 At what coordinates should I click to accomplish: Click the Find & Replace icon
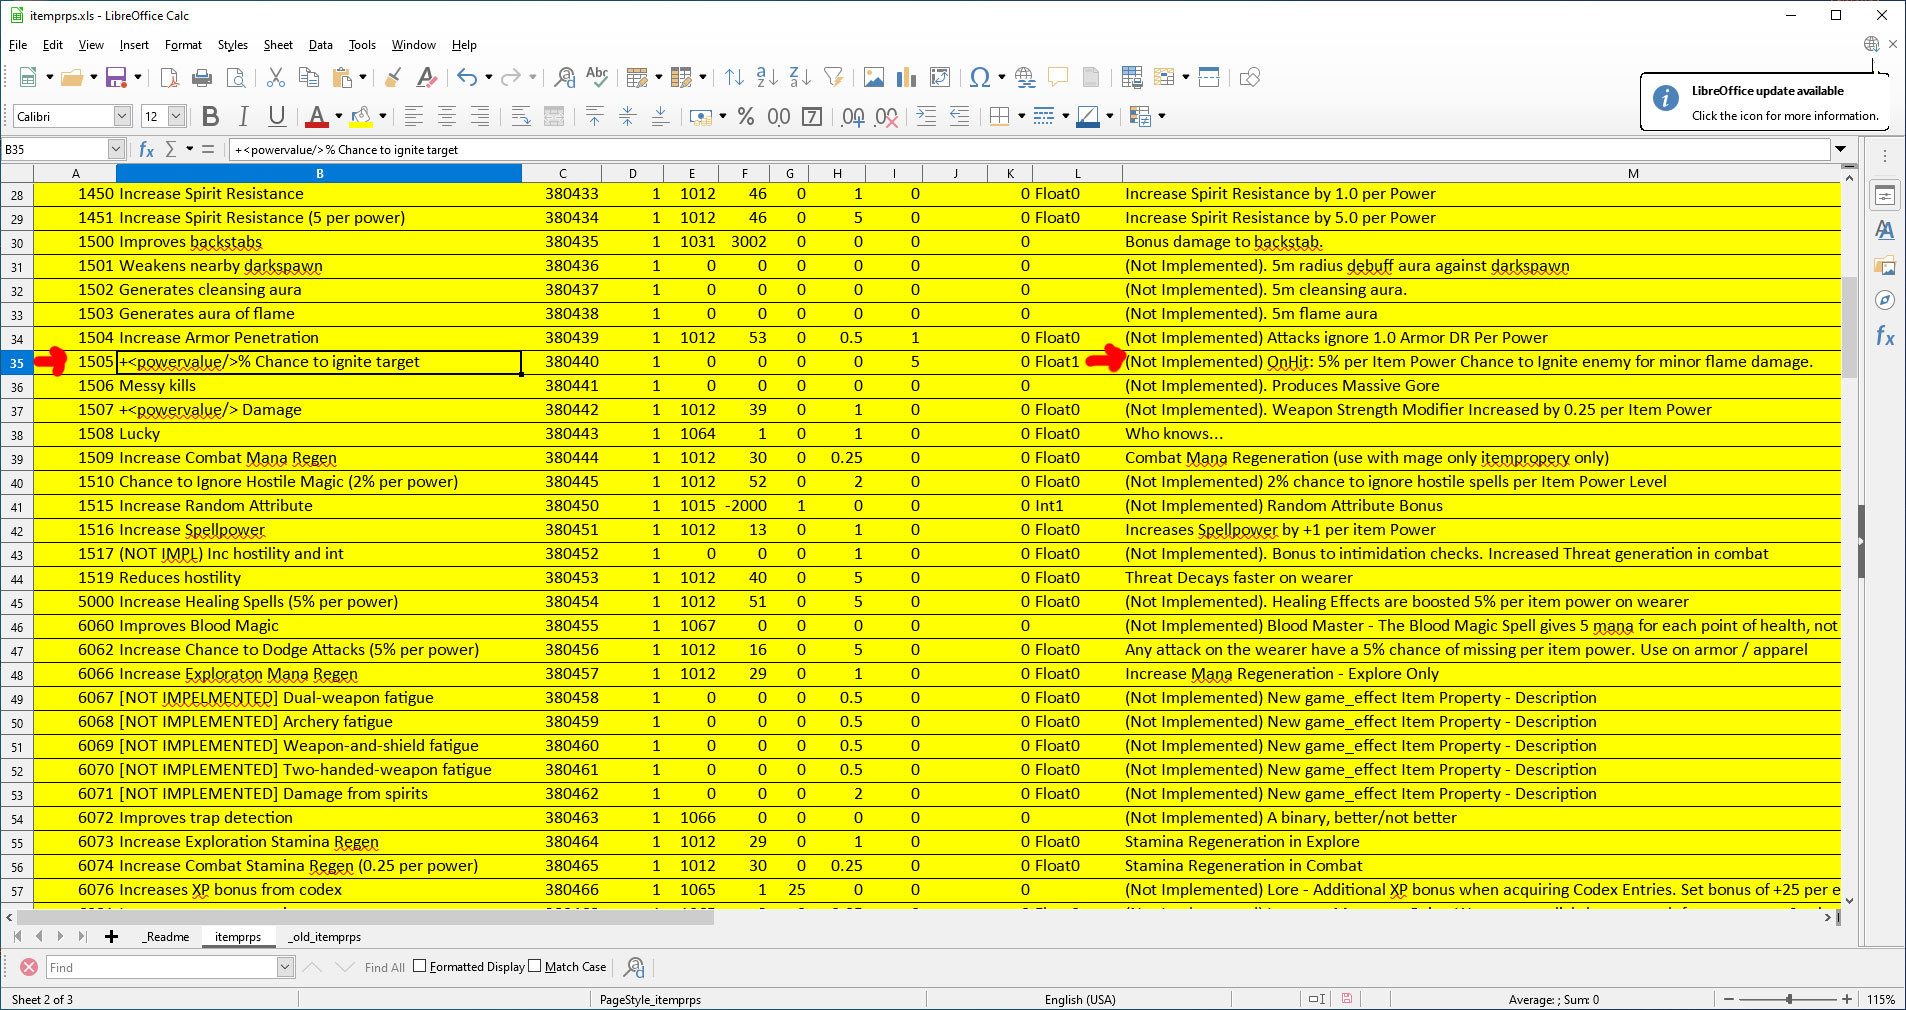(x=564, y=77)
